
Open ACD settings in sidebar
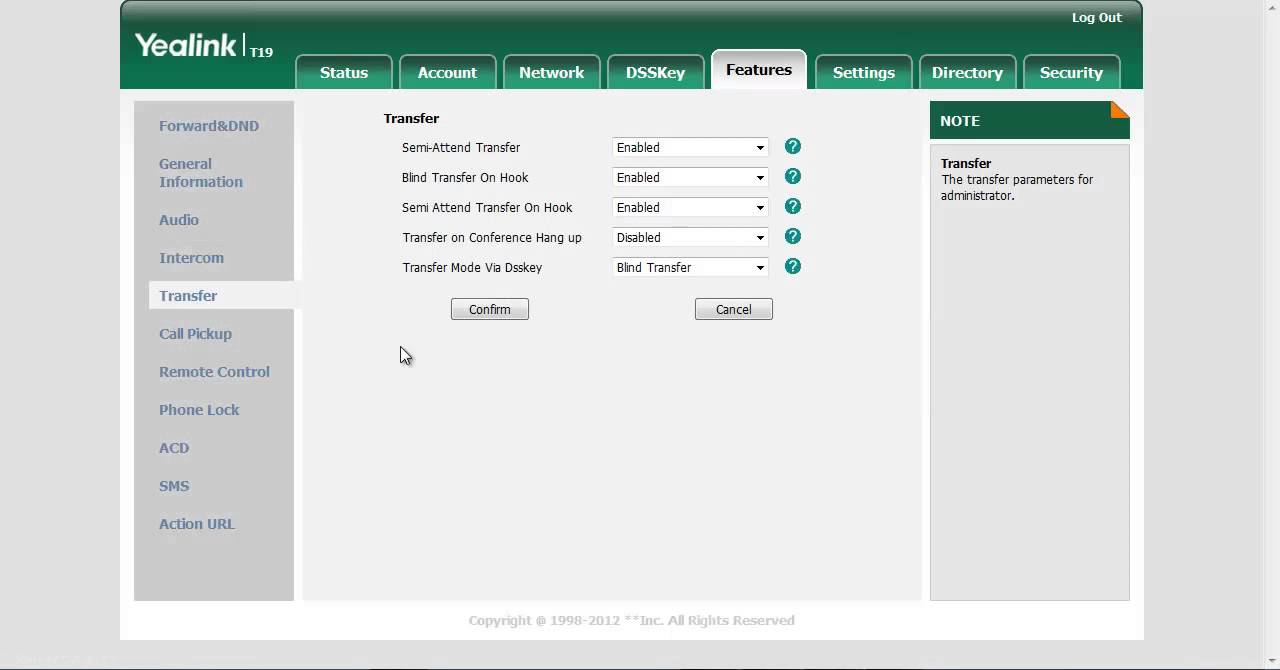click(174, 448)
